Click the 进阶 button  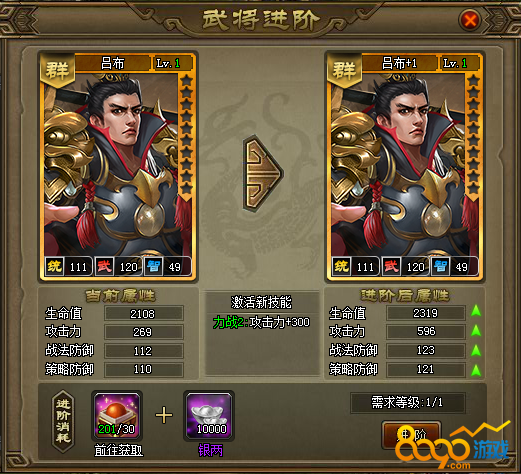pos(412,435)
